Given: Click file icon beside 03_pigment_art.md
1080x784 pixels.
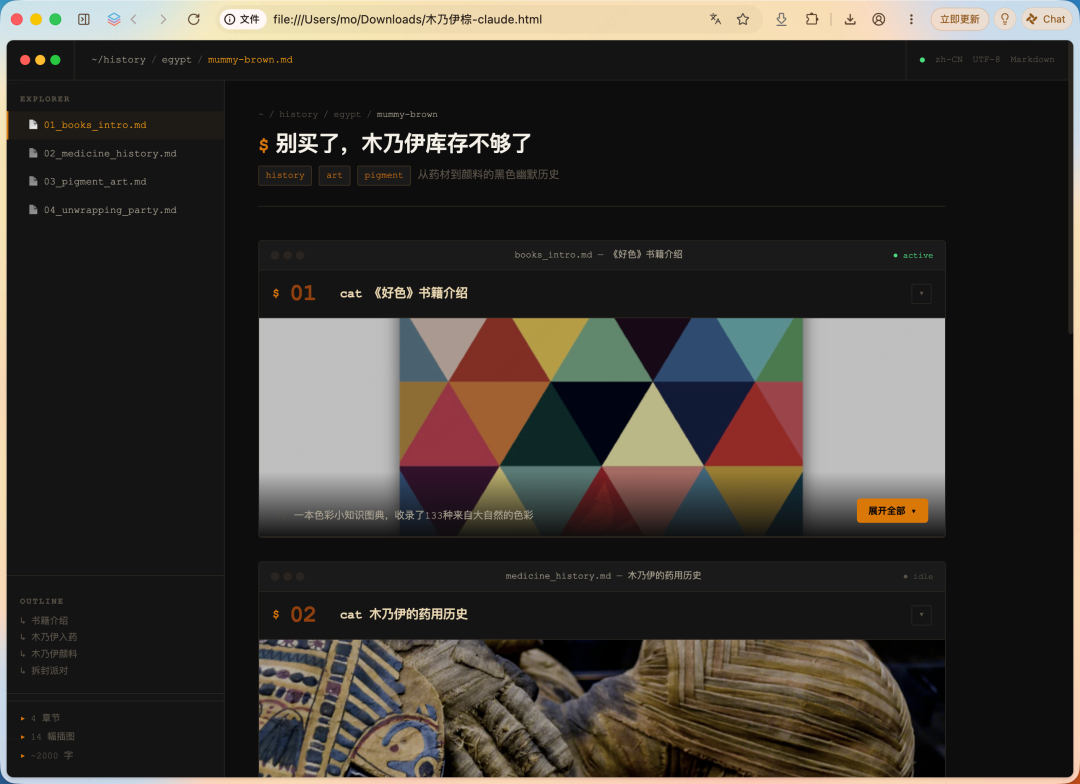Looking at the screenshot, I should pos(32,181).
